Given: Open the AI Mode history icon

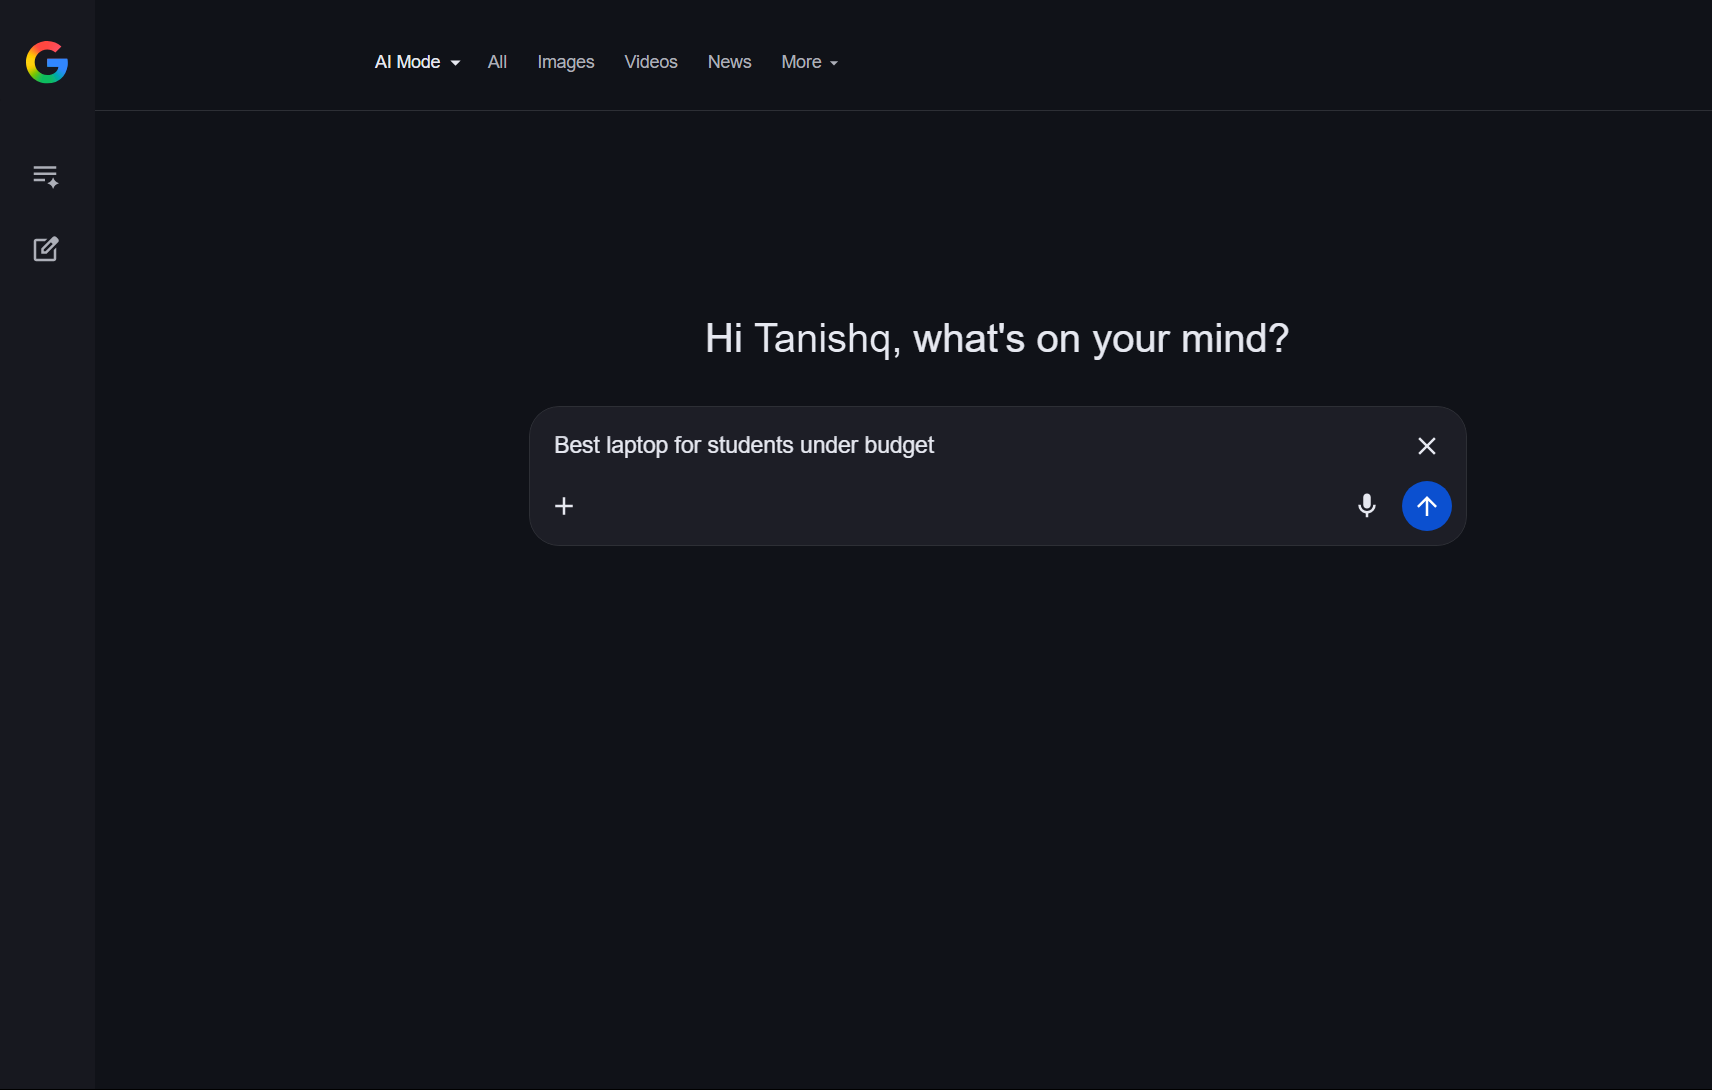Looking at the screenshot, I should (x=46, y=176).
